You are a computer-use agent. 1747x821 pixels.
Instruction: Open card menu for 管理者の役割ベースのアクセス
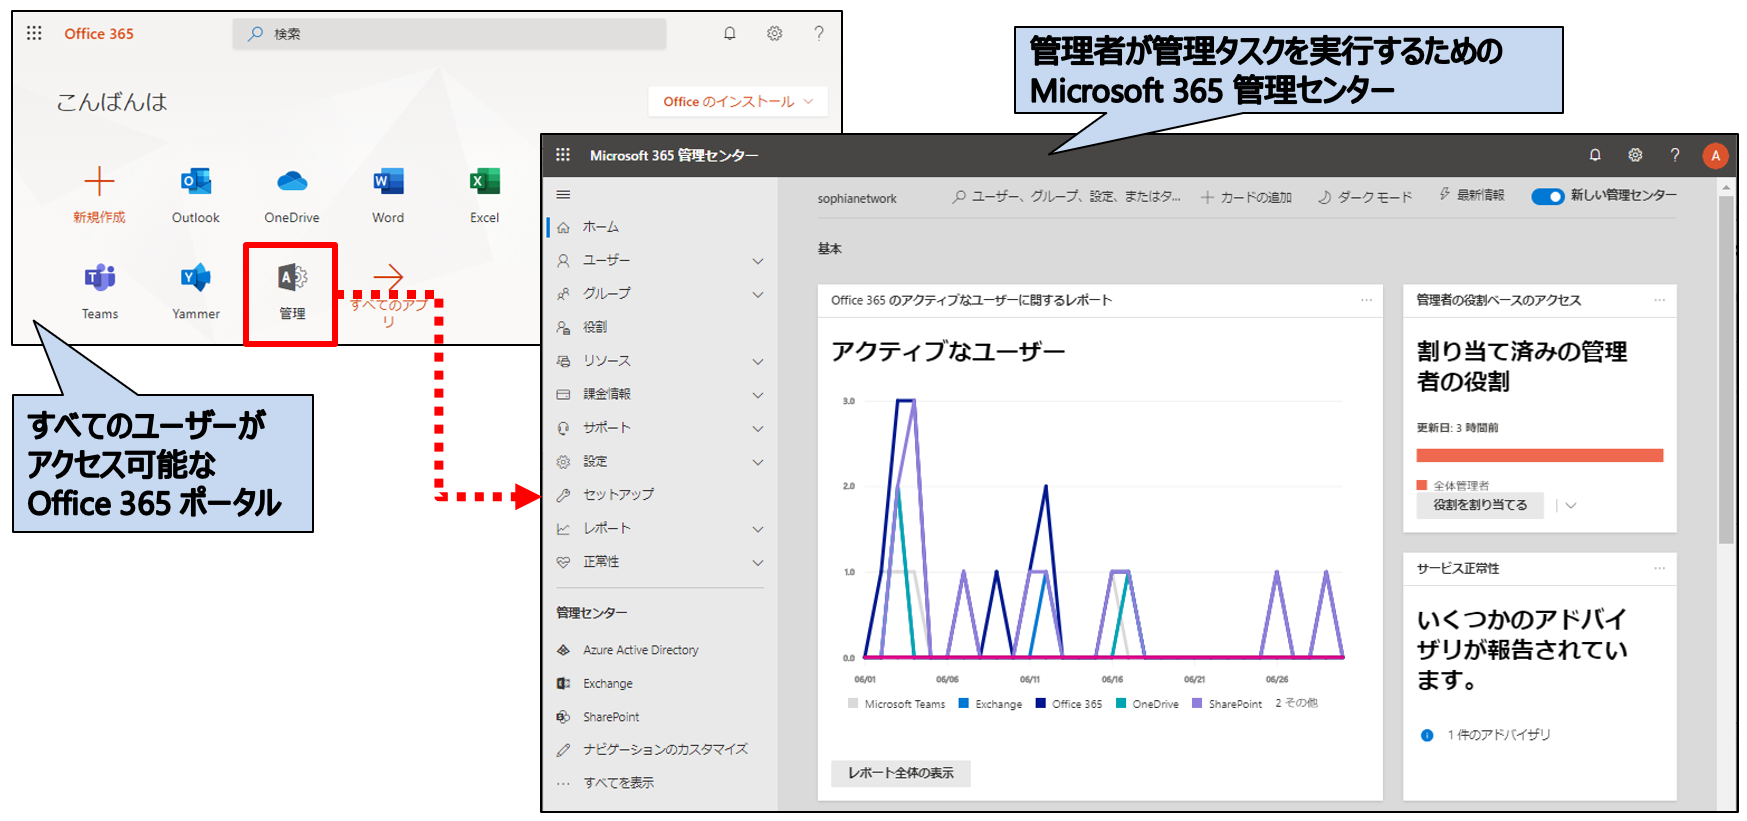coord(1660,300)
